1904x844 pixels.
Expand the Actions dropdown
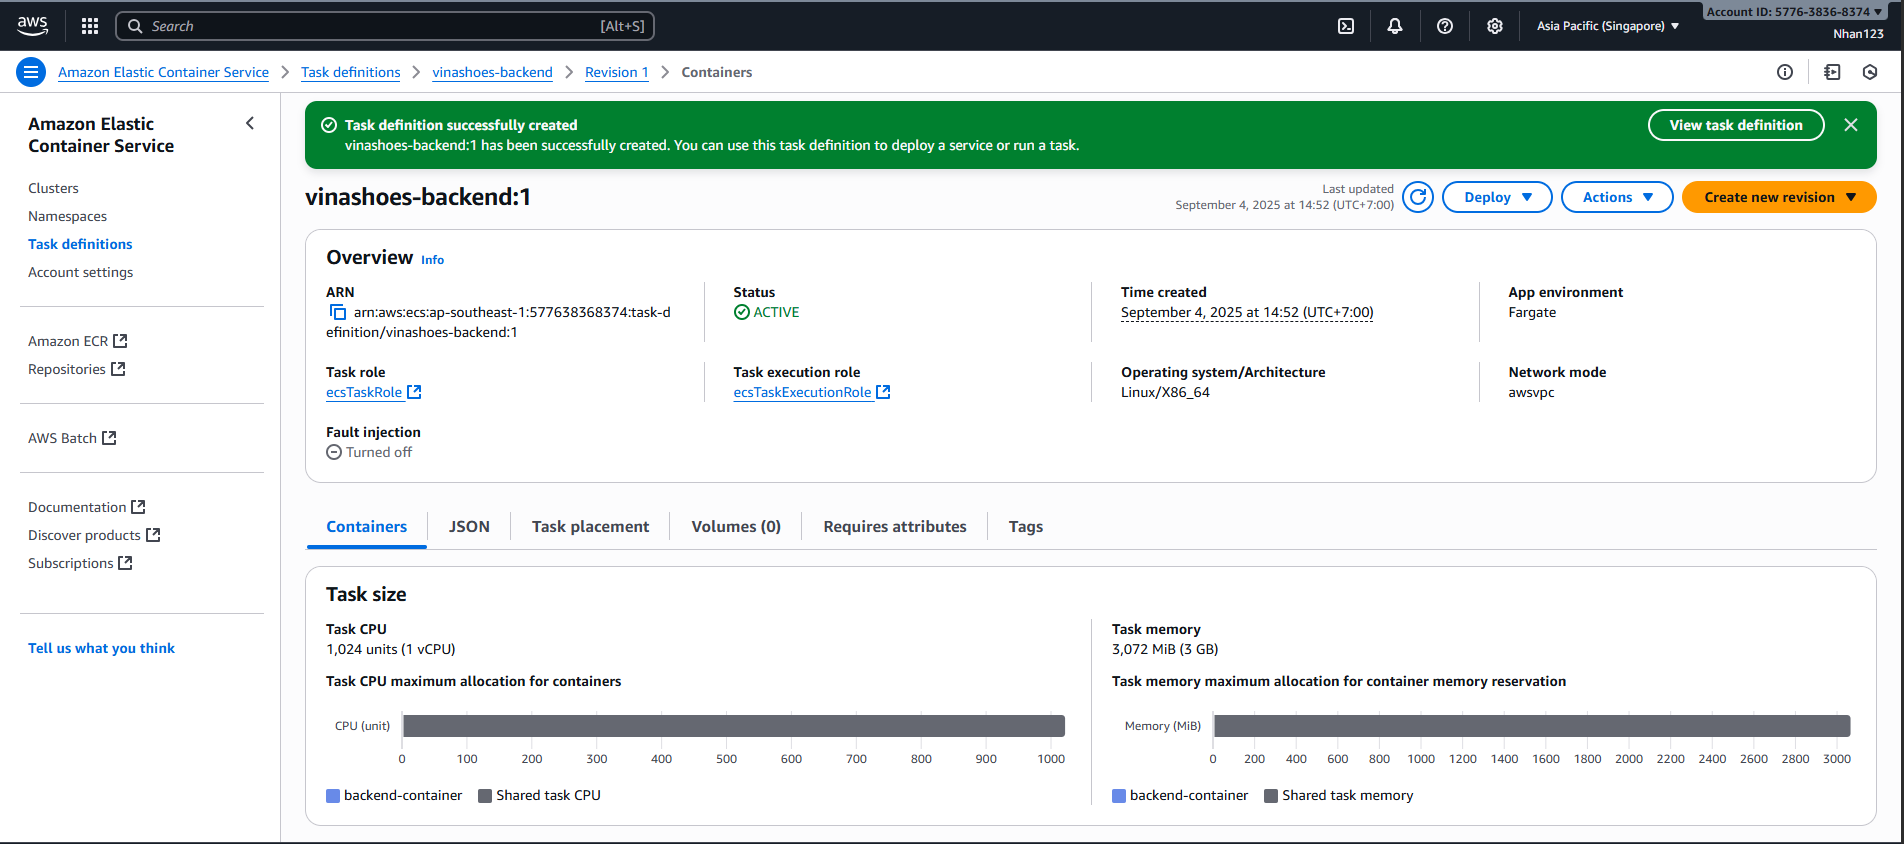[x=1617, y=197]
